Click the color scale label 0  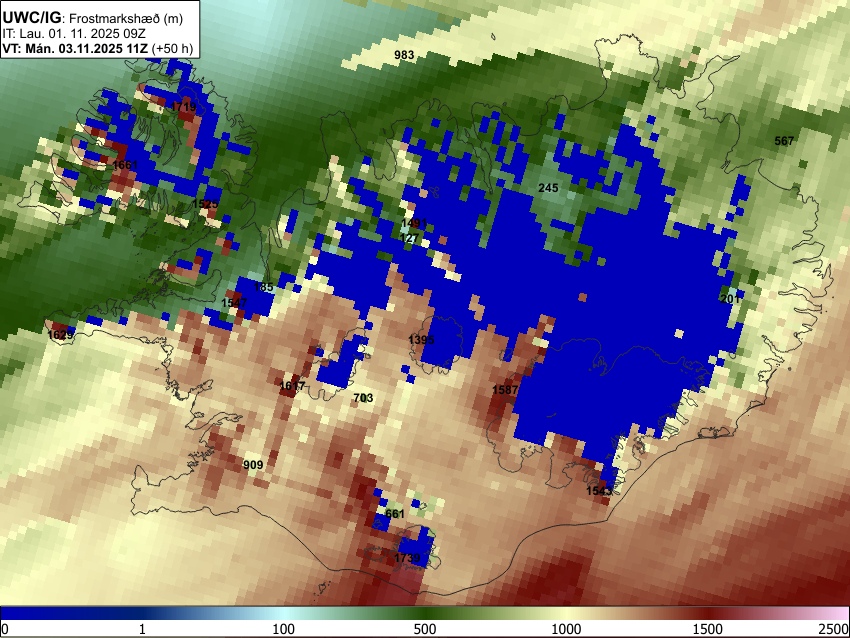click(x=5, y=629)
